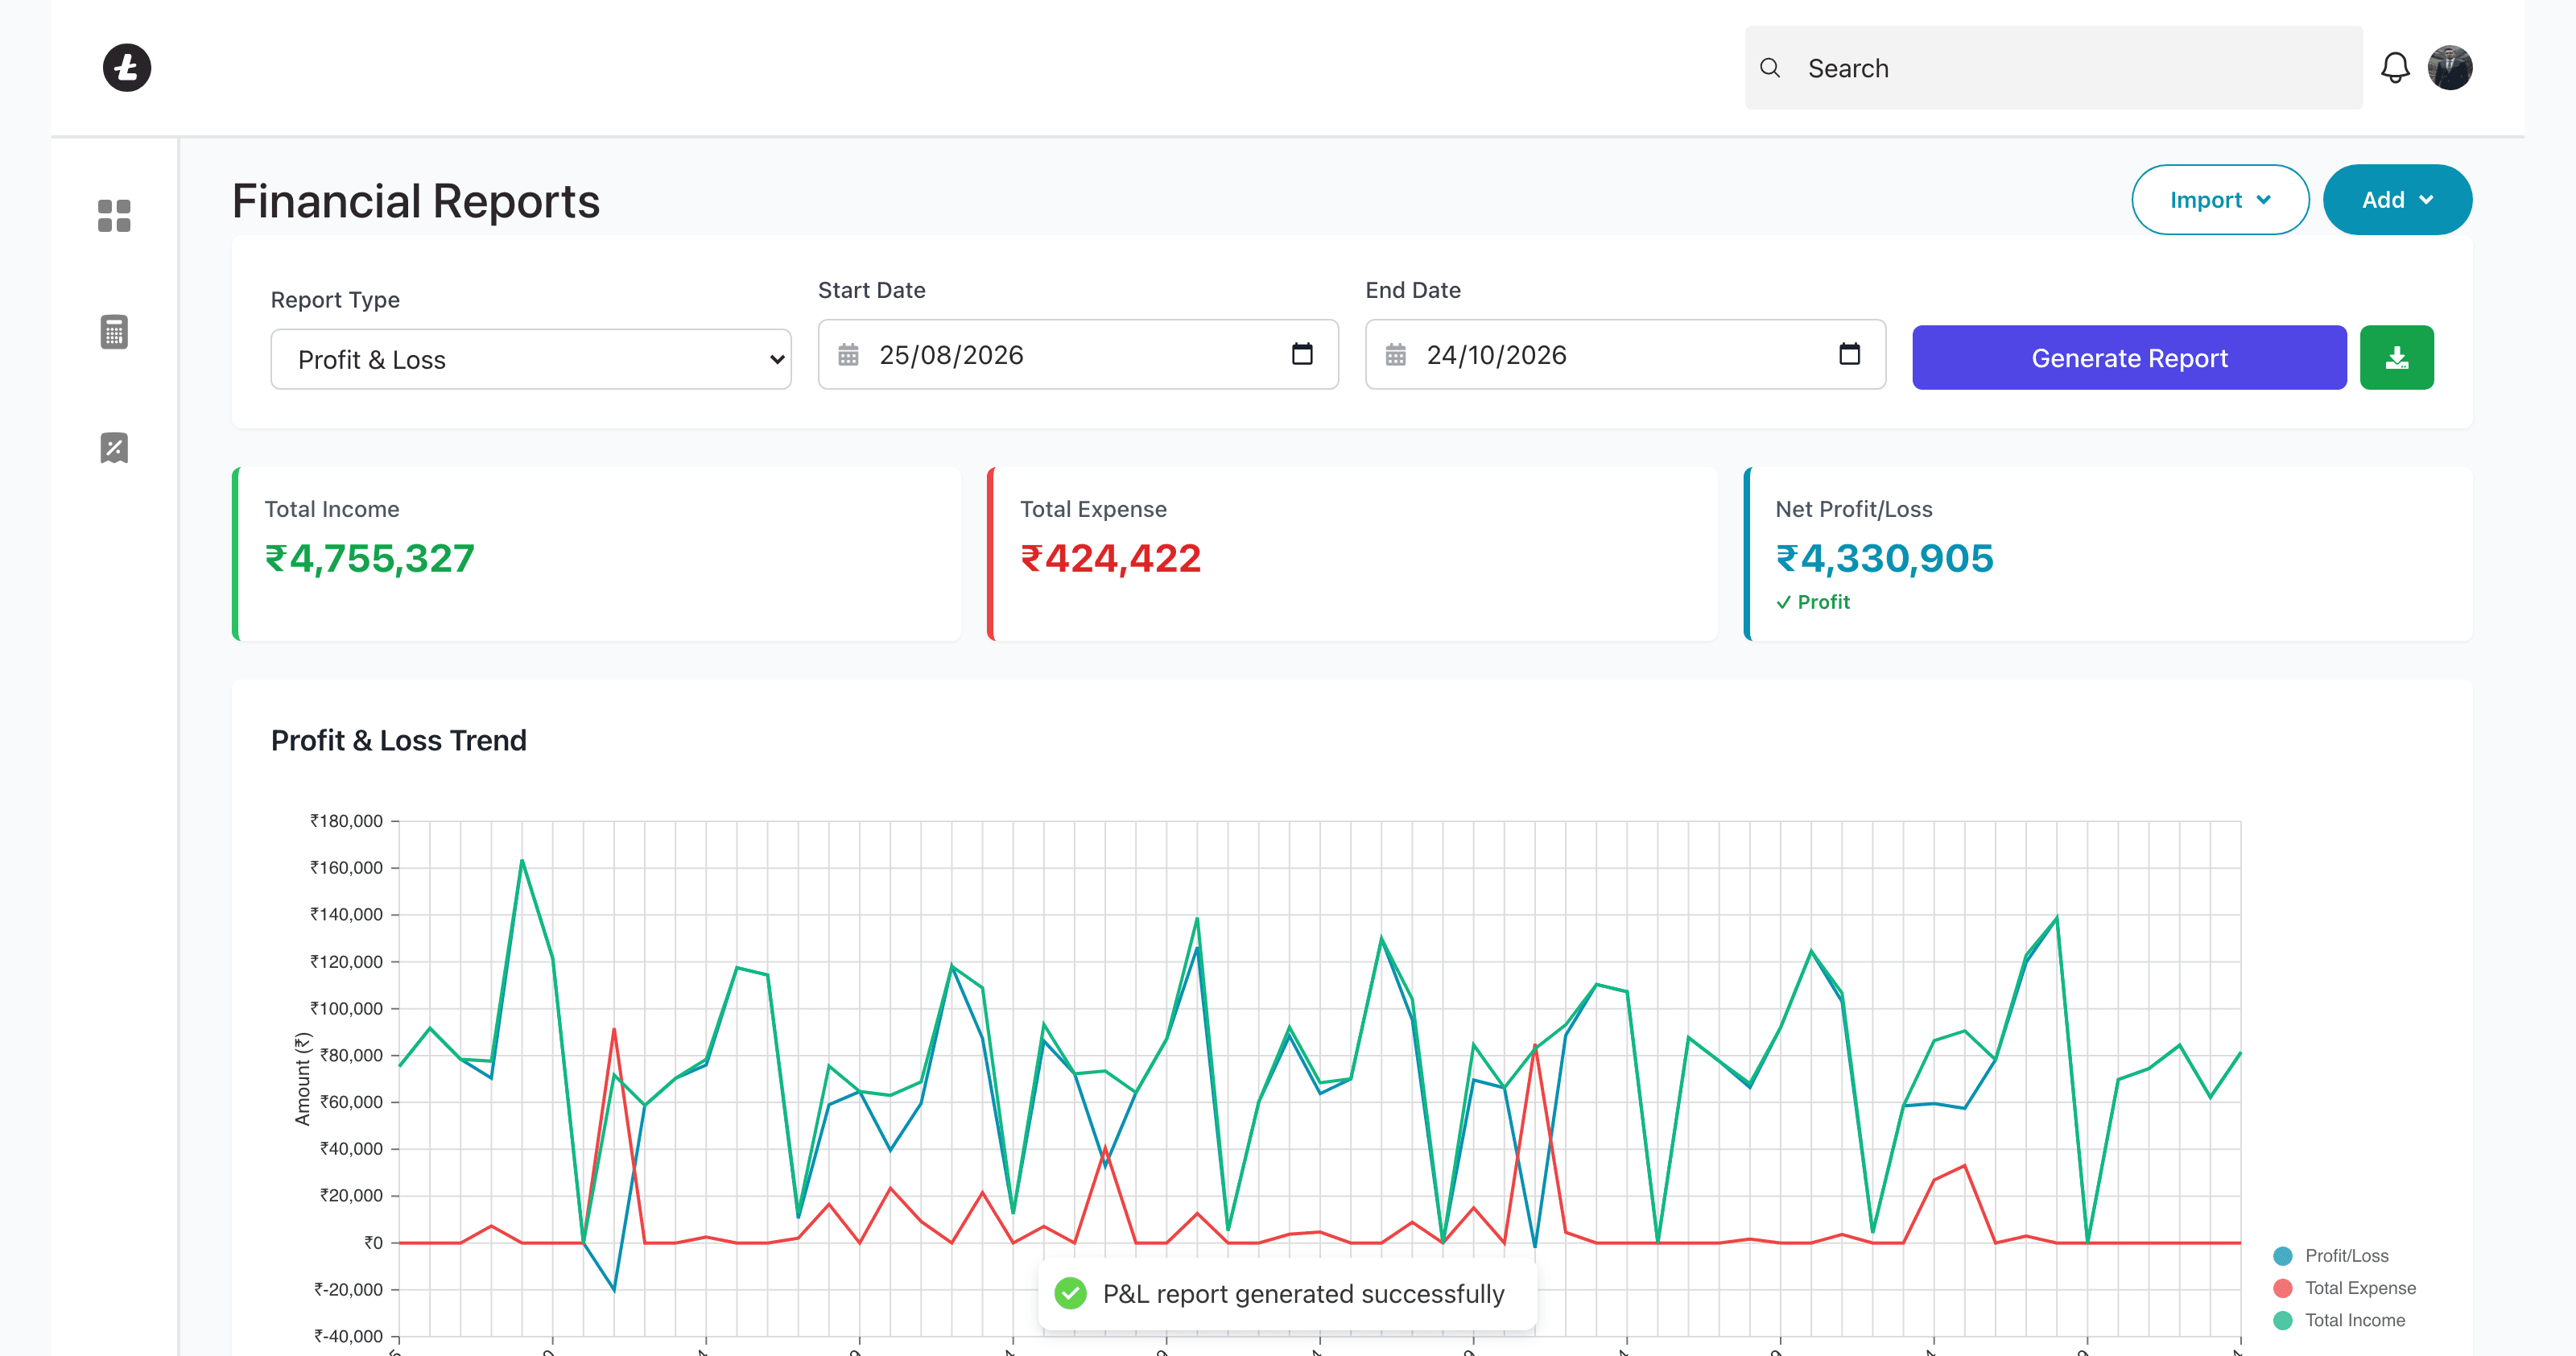Click the success checkmark toast icon

[x=1070, y=1293]
